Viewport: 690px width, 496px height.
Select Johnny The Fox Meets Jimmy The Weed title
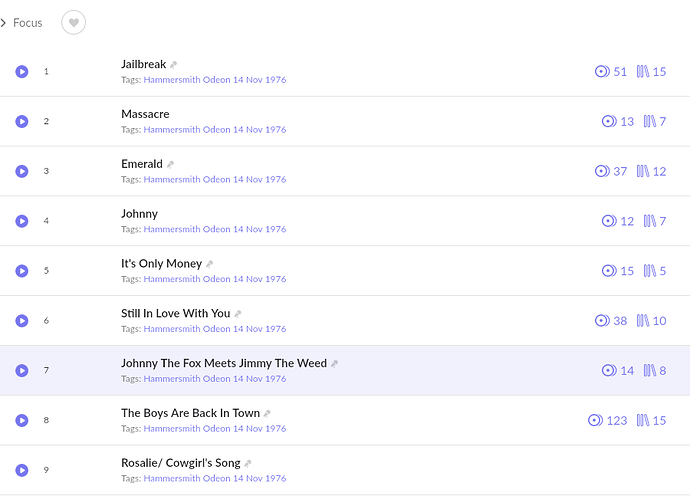tap(224, 363)
